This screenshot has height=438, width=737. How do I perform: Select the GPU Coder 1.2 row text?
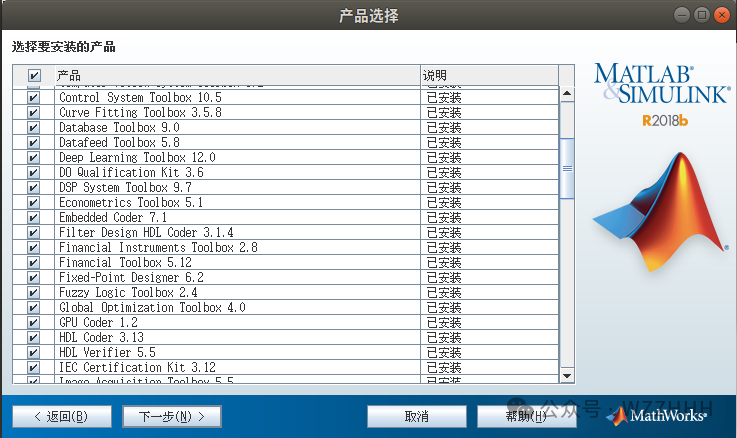98,322
